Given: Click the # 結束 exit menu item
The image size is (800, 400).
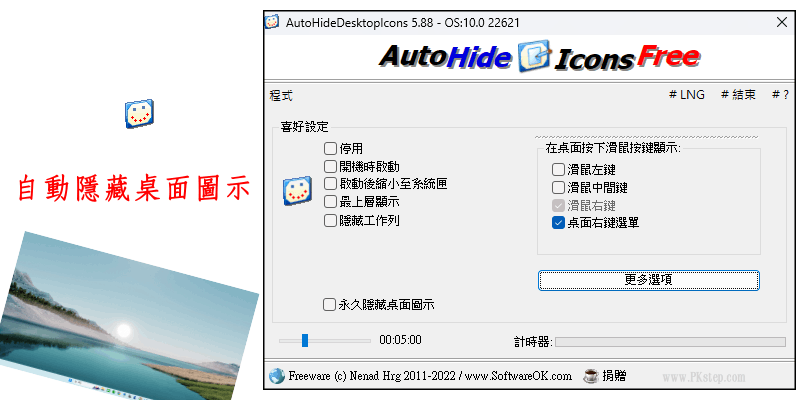Looking at the screenshot, I should click(x=738, y=95).
